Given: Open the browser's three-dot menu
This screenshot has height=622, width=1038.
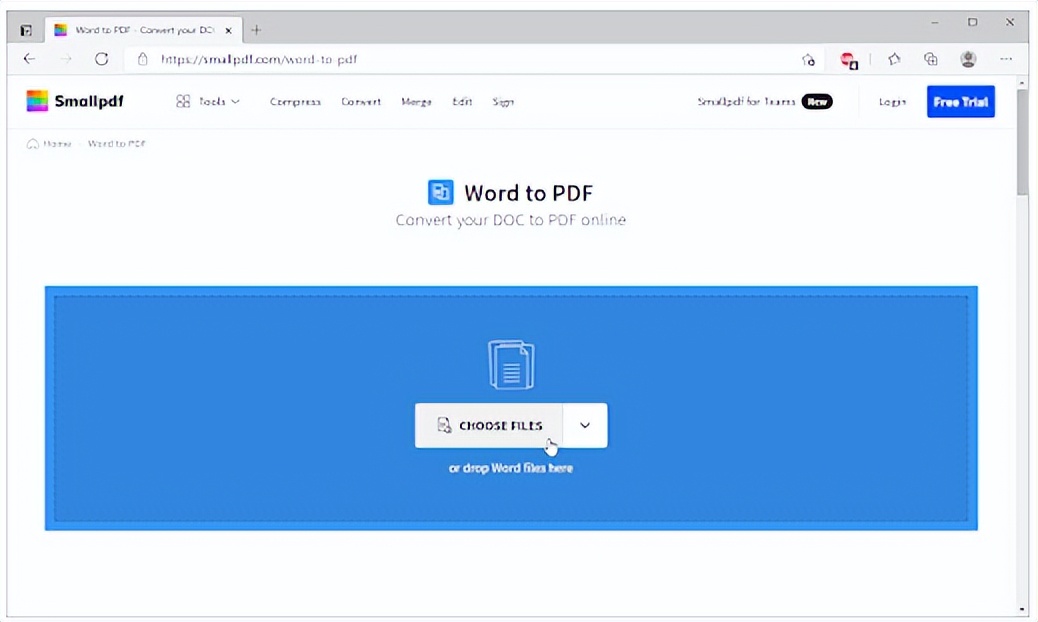Looking at the screenshot, I should [1006, 60].
